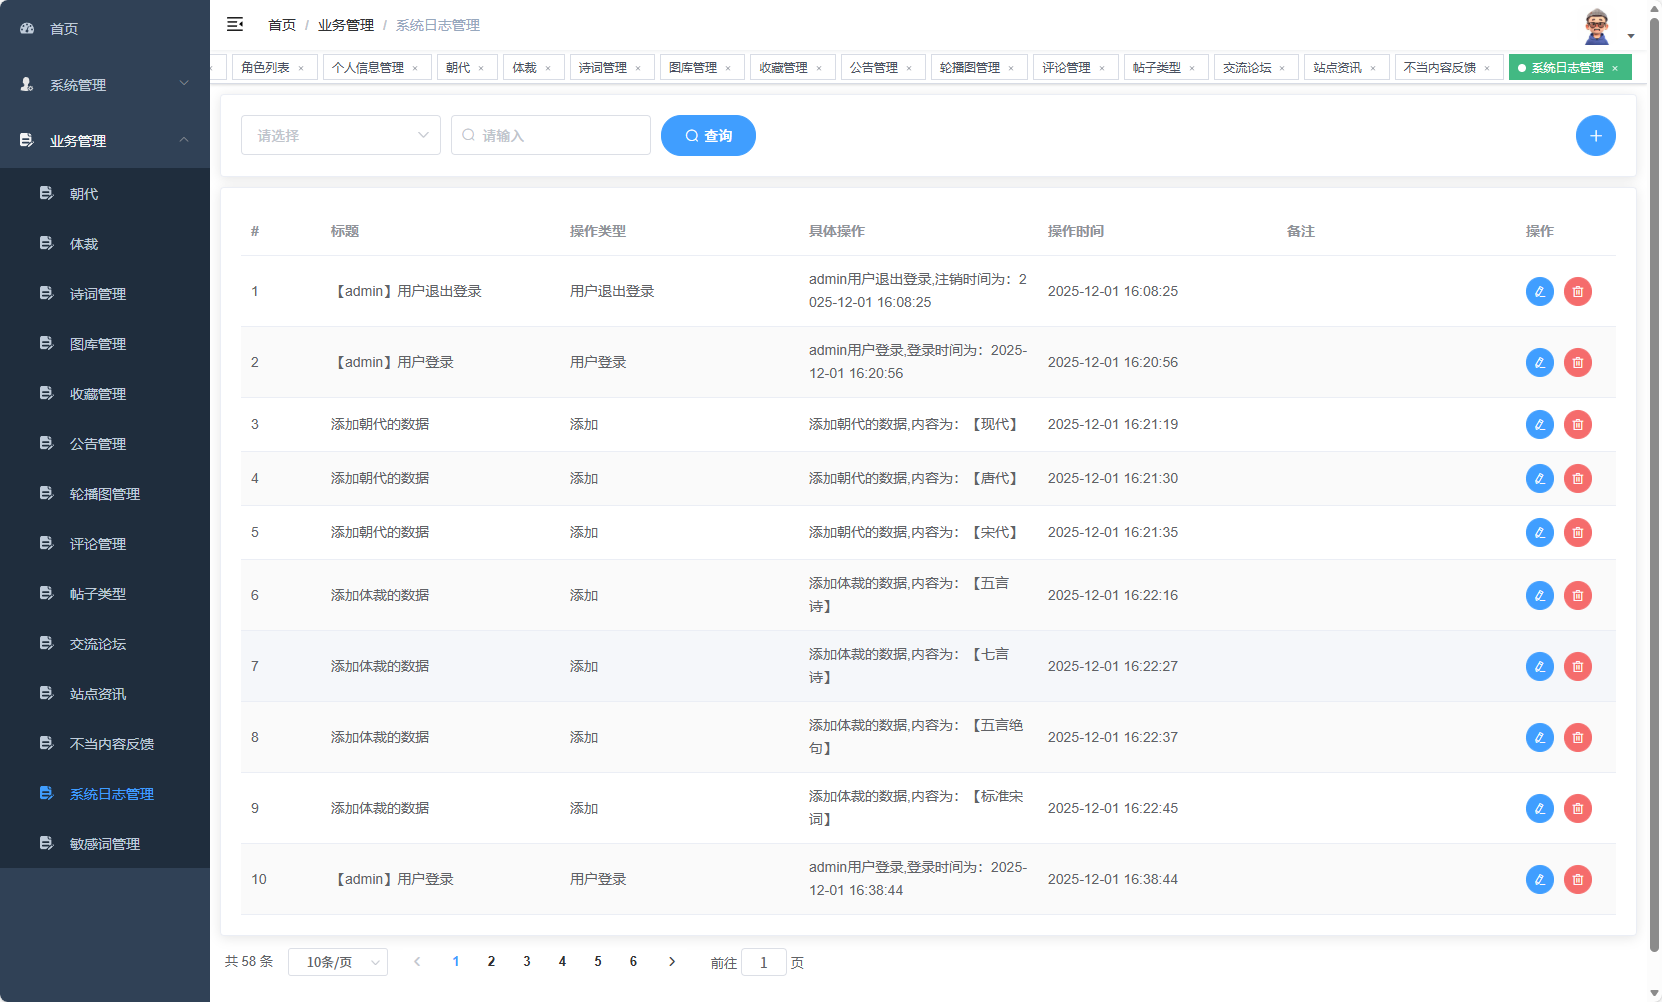Open the 10条/页 page size dropdown

point(337,961)
